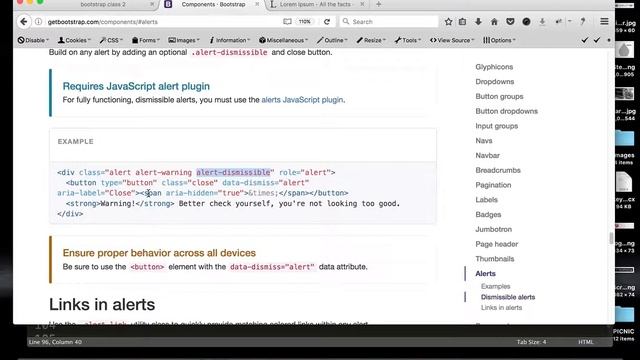The image size is (640, 360).
Task: Open the Images dropdown menu
Action: tap(184, 40)
